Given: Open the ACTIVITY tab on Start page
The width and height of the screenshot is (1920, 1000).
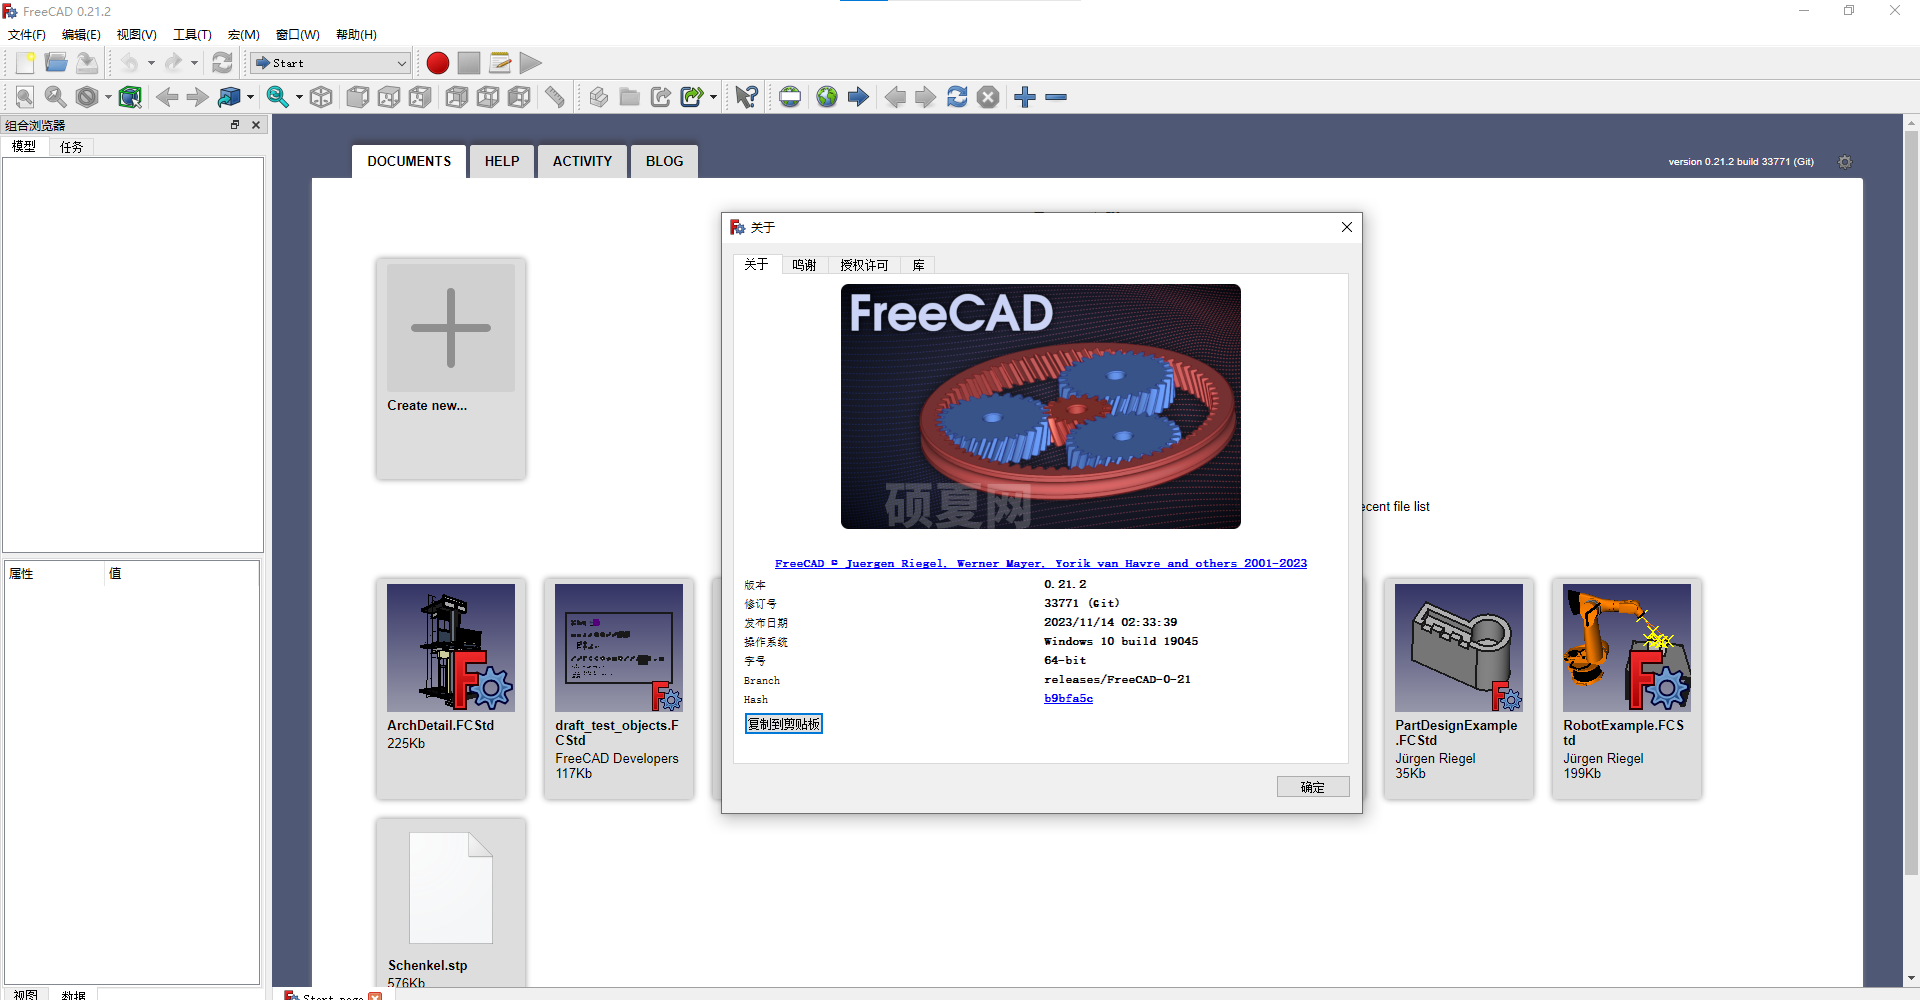Looking at the screenshot, I should 582,161.
